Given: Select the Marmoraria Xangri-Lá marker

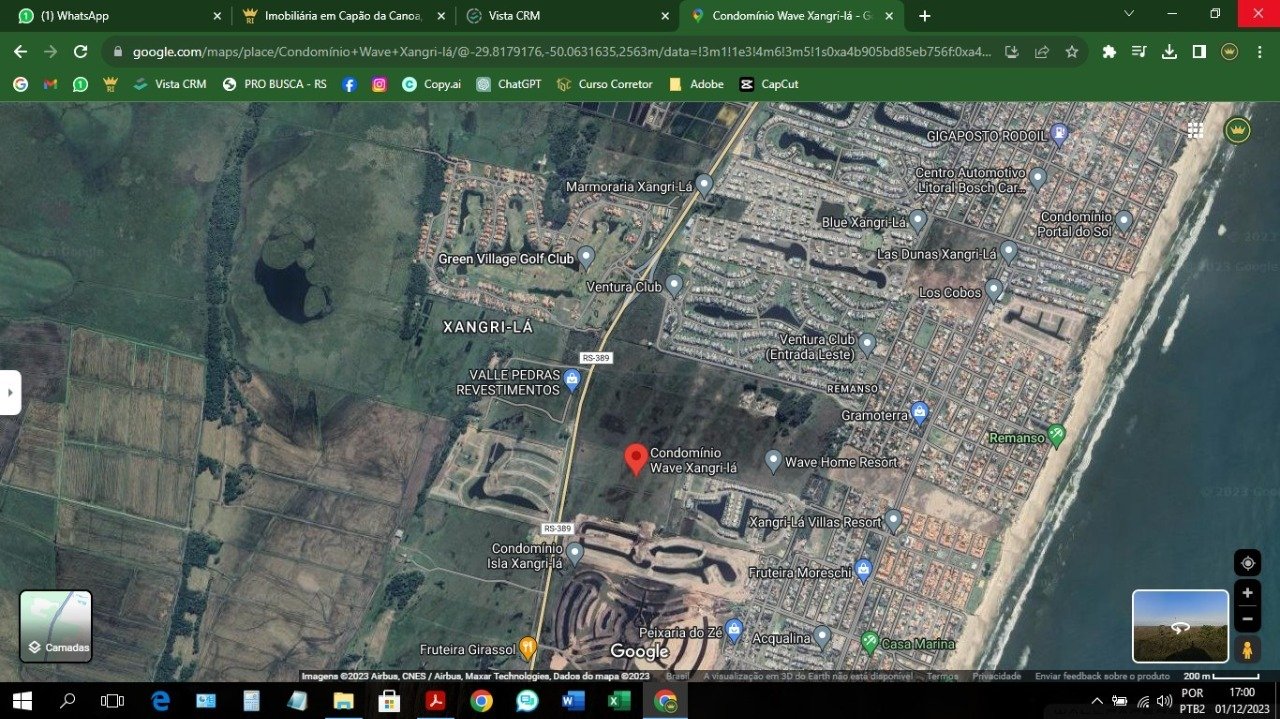Looking at the screenshot, I should click(704, 185).
